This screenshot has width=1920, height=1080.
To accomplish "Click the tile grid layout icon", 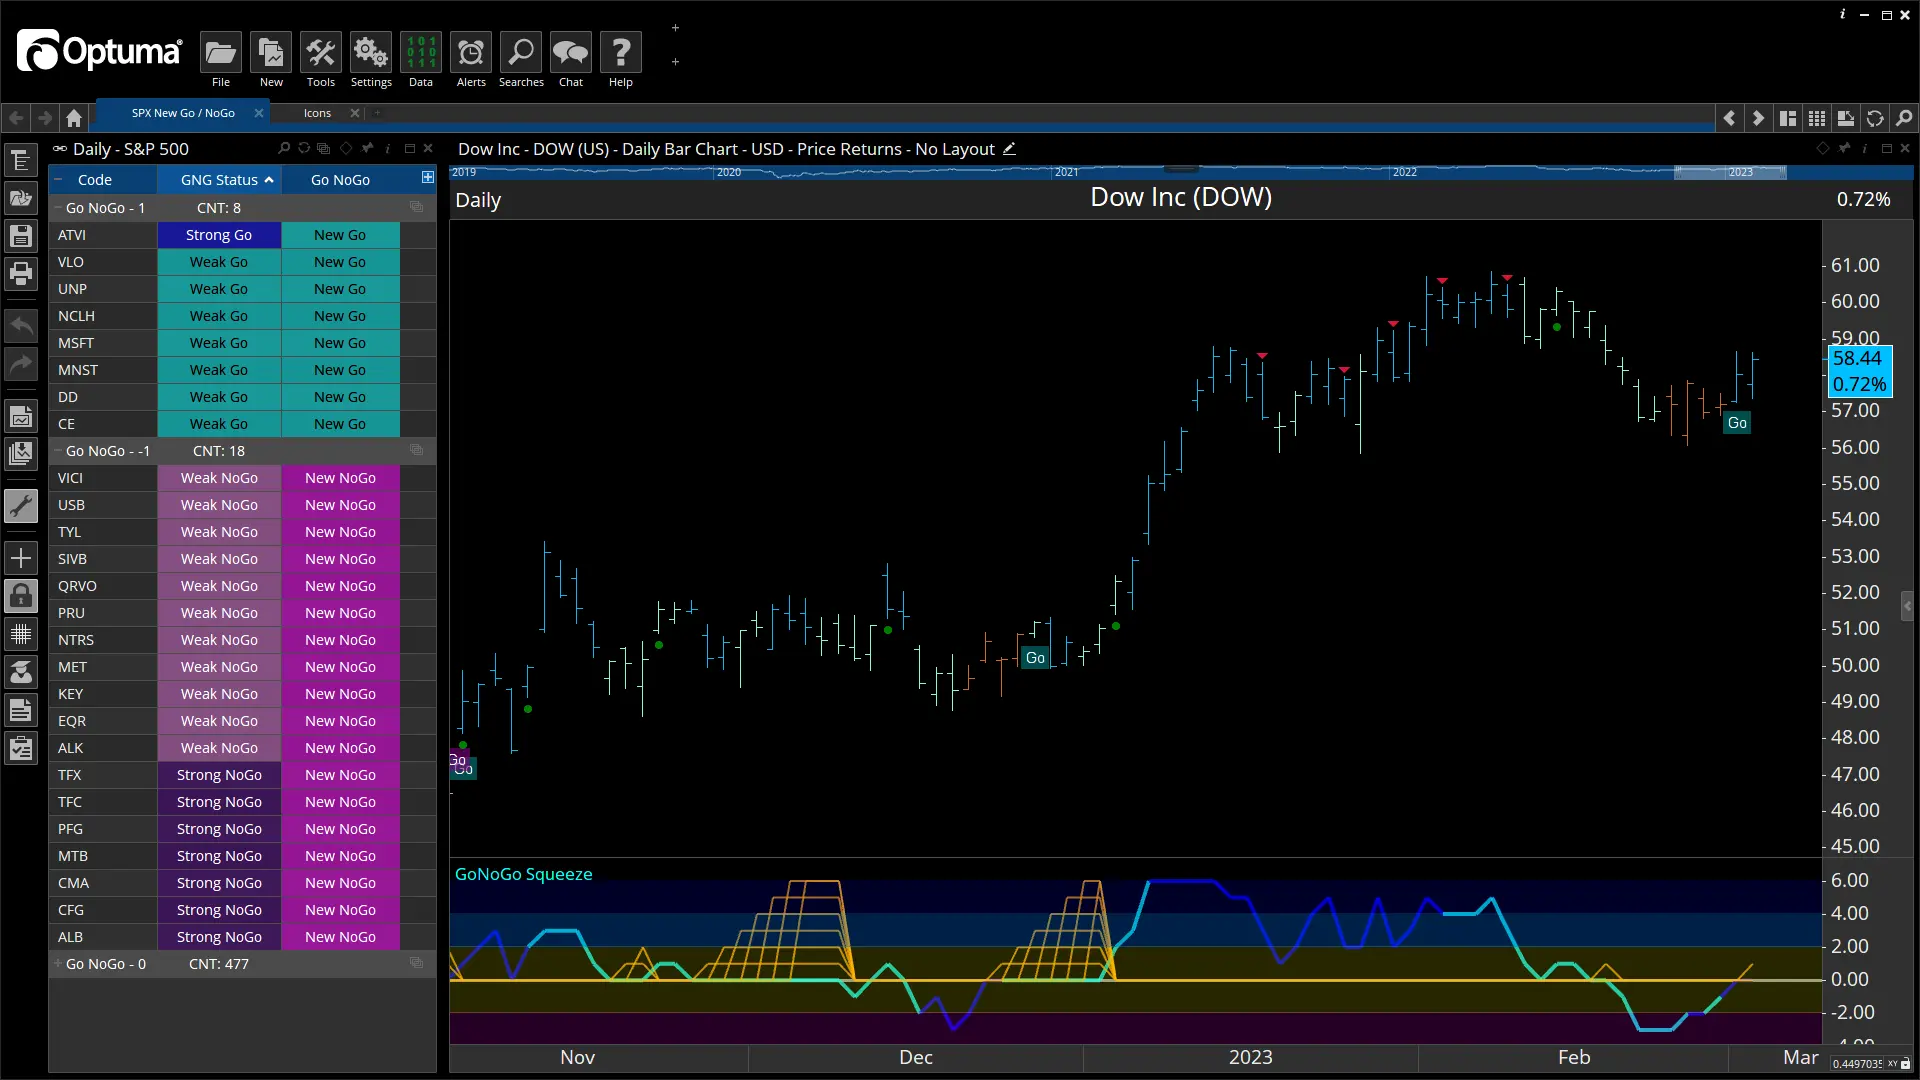I will [x=1817, y=118].
